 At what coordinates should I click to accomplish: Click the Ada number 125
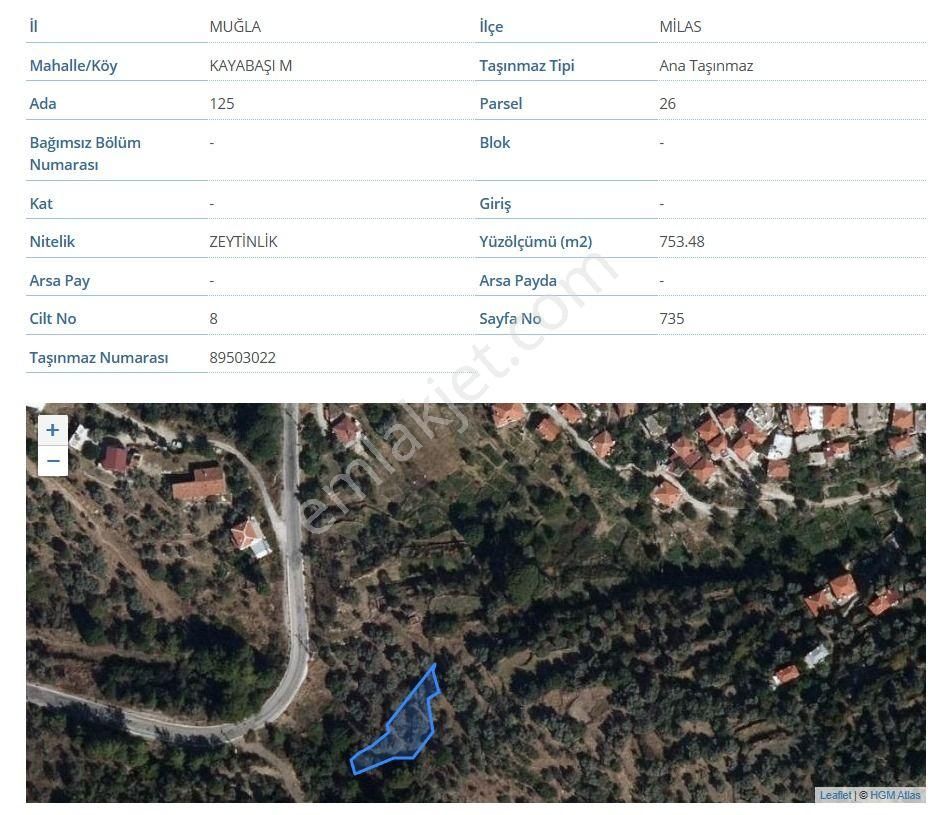pos(222,103)
